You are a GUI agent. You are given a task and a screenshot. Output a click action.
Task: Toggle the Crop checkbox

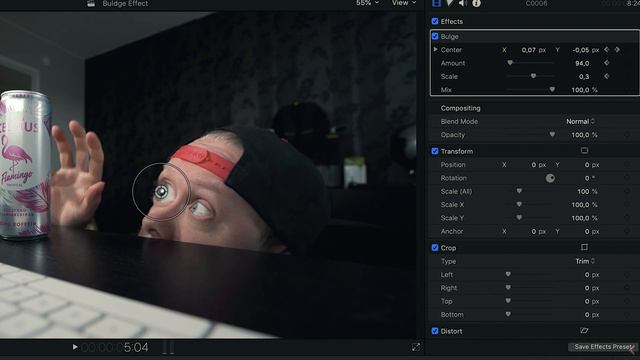tap(435, 248)
